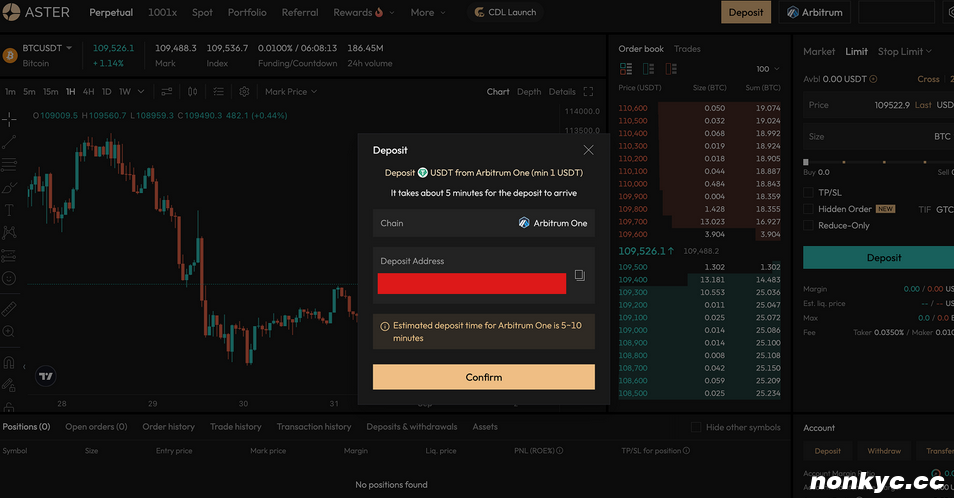The image size is (954, 498).
Task: Check the Reduce-Only option
Action: 809,226
